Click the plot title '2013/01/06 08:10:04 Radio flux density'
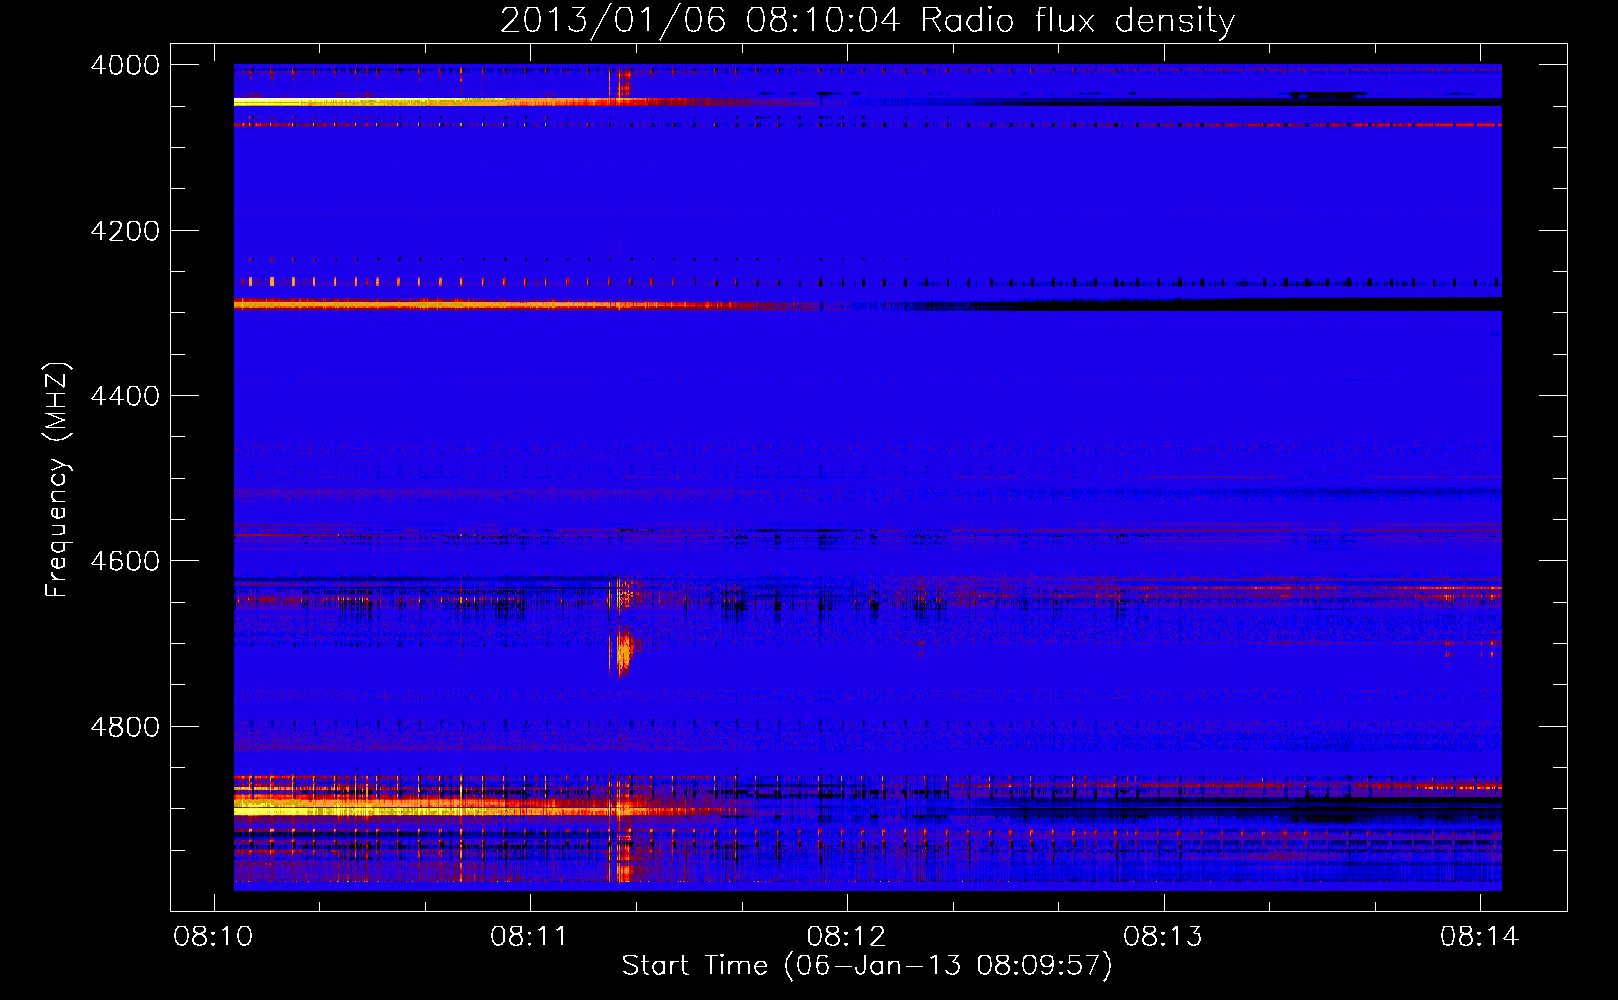Screen dimensions: 1618x1000 (x=867, y=20)
